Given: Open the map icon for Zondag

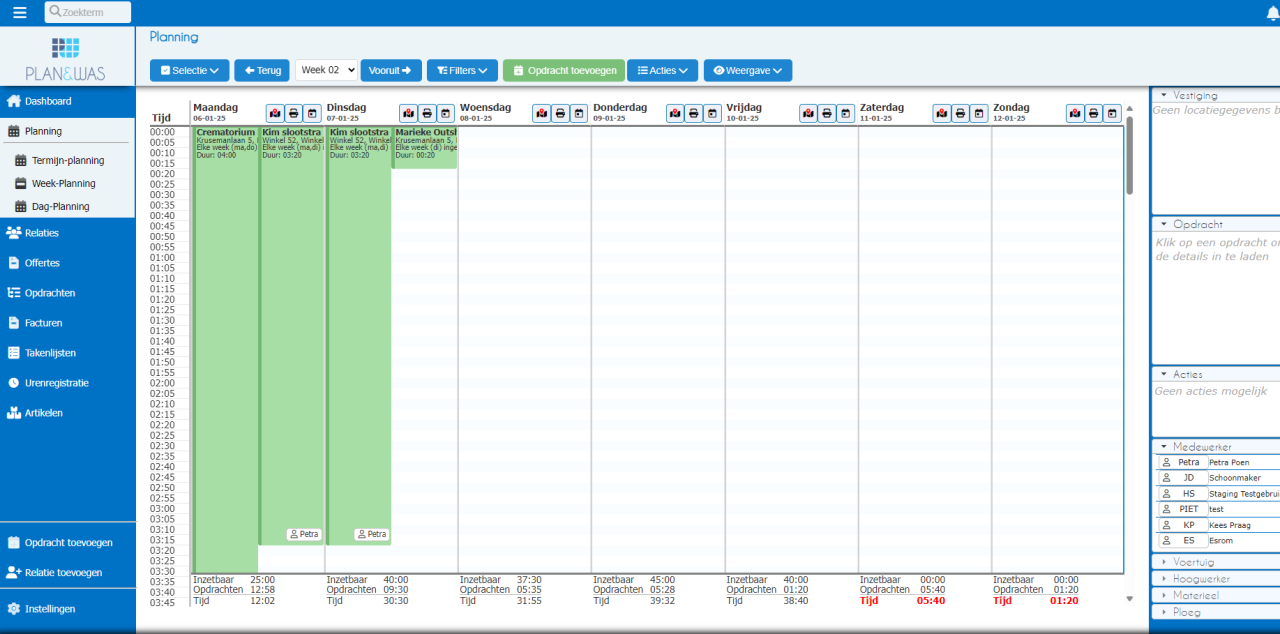Looking at the screenshot, I should (1075, 113).
